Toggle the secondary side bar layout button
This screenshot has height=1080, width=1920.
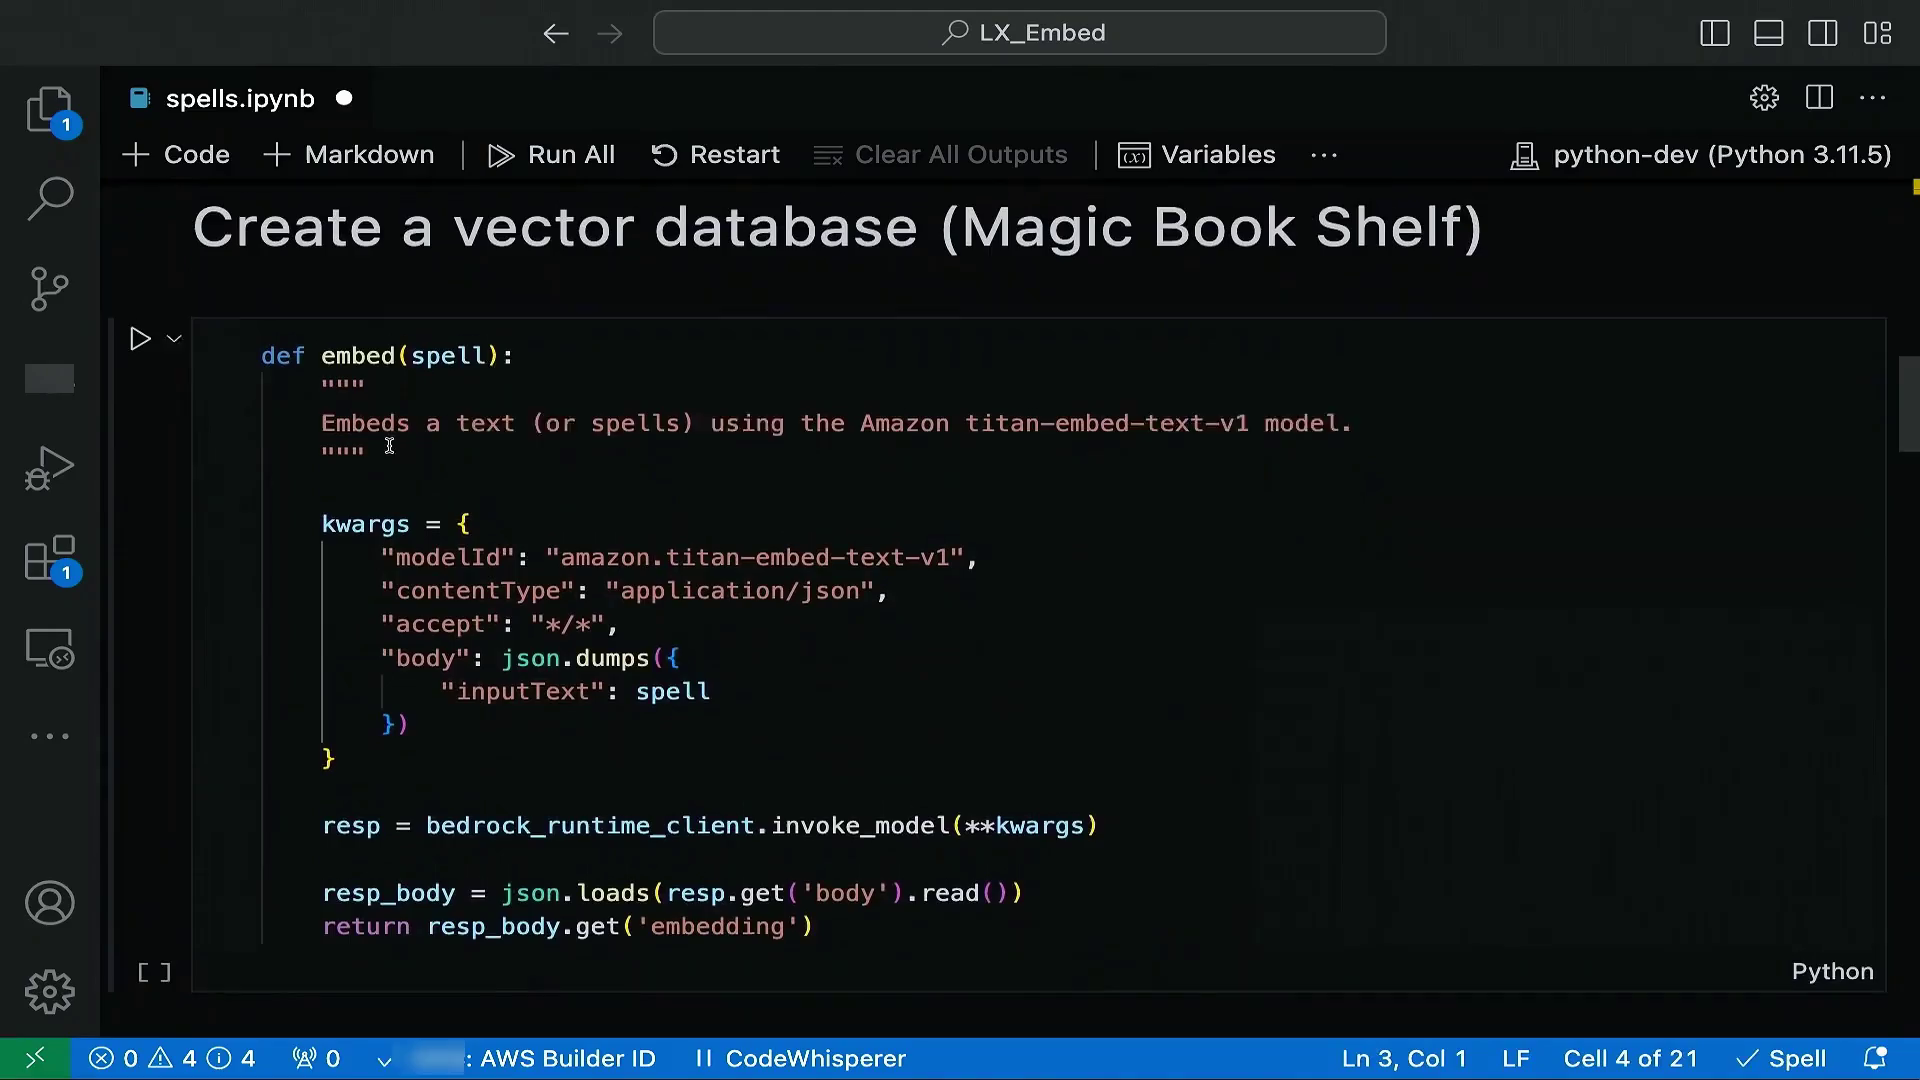coord(1822,33)
